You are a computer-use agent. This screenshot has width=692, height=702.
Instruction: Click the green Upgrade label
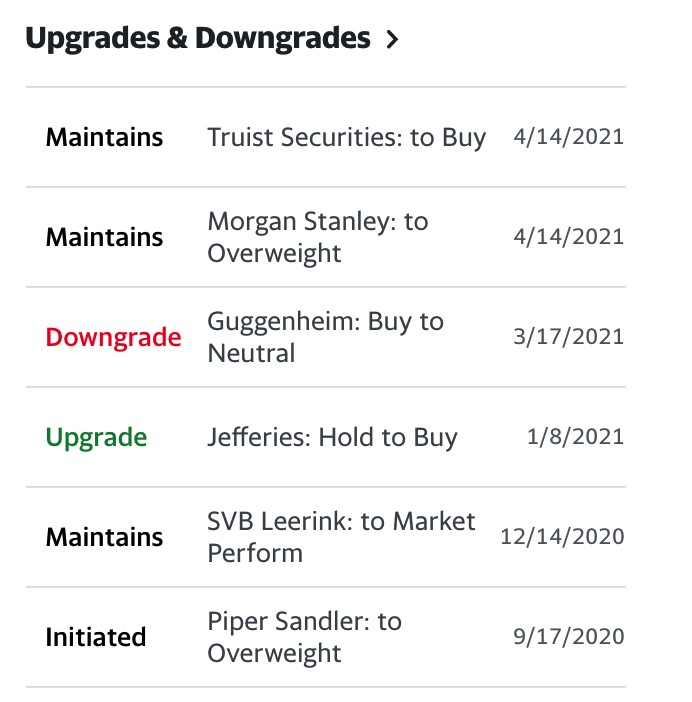click(96, 437)
